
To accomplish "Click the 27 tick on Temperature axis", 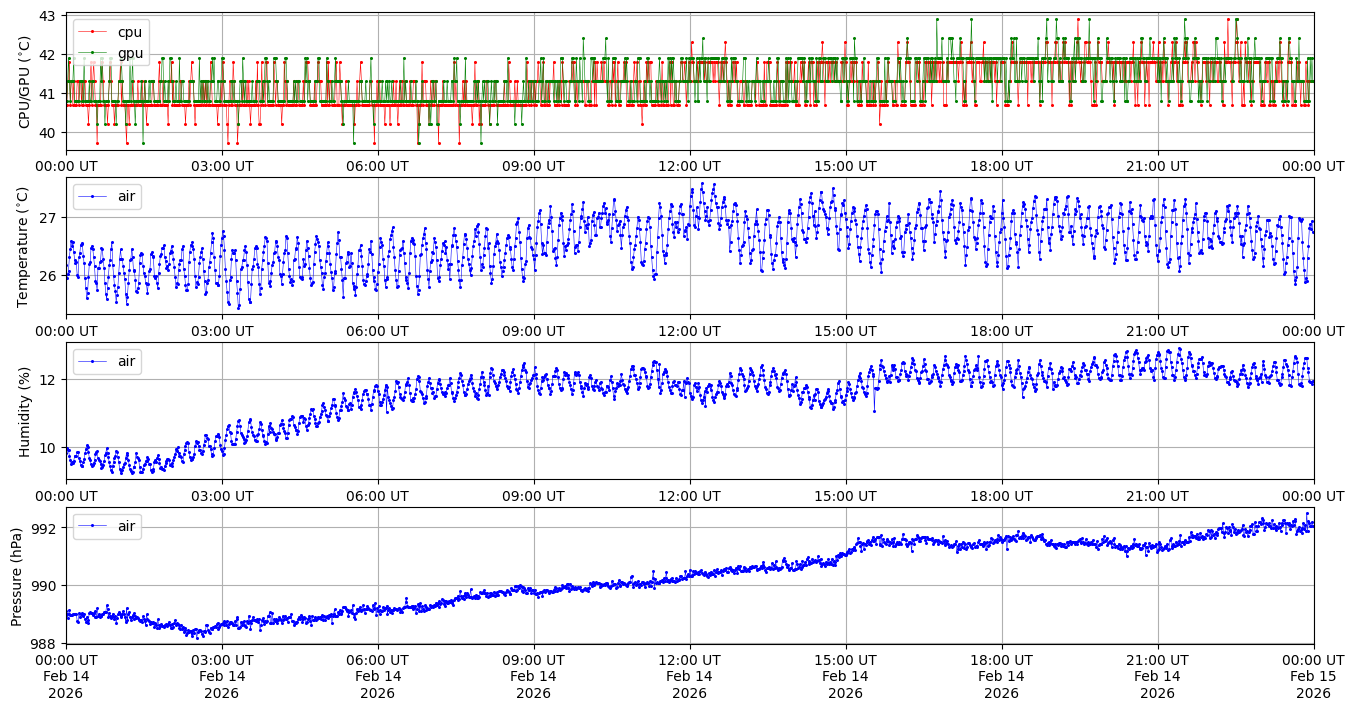I will click(48, 218).
